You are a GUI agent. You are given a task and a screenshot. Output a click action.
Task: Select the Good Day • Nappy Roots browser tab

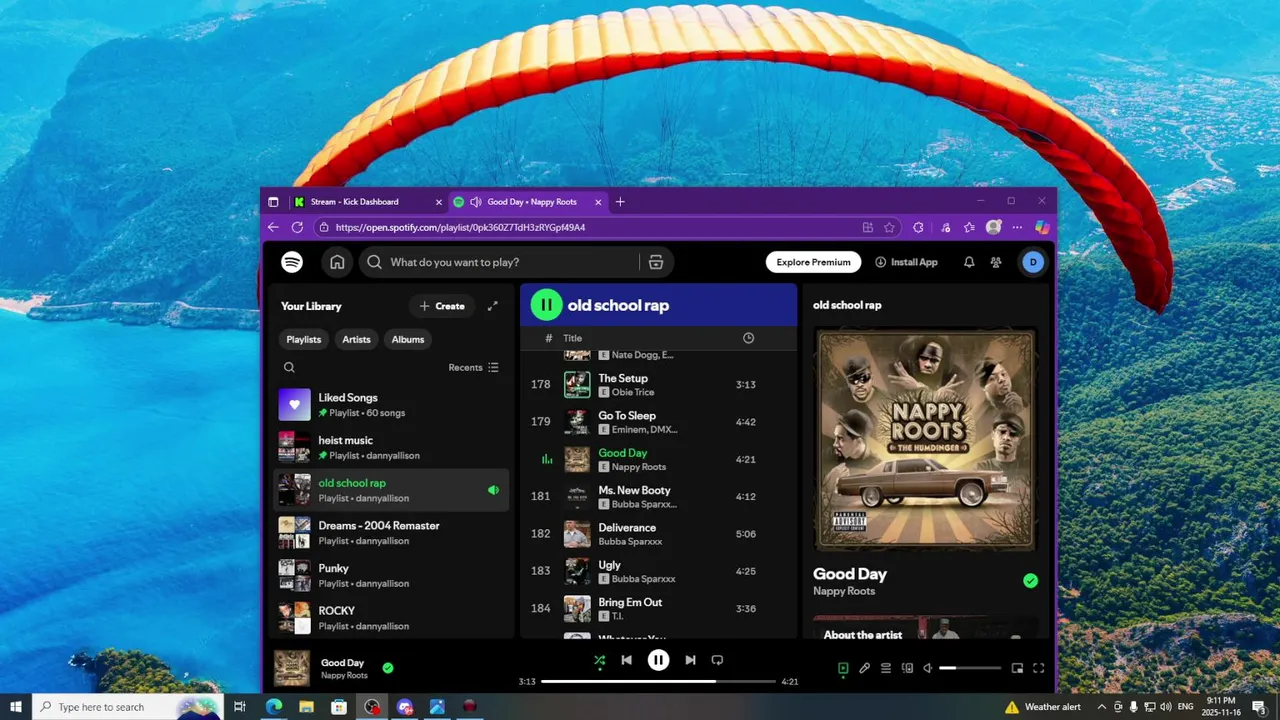coord(531,201)
